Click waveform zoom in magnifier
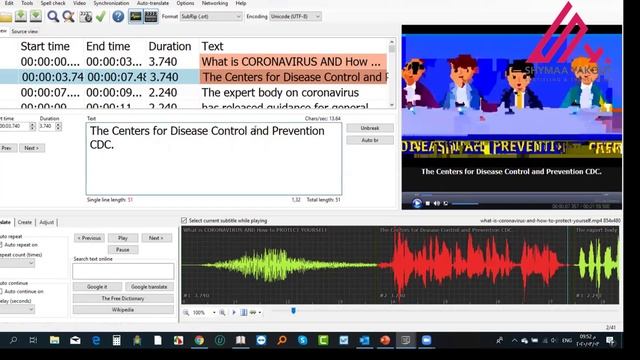Viewport: 640px width, 360px height. pos(222,313)
